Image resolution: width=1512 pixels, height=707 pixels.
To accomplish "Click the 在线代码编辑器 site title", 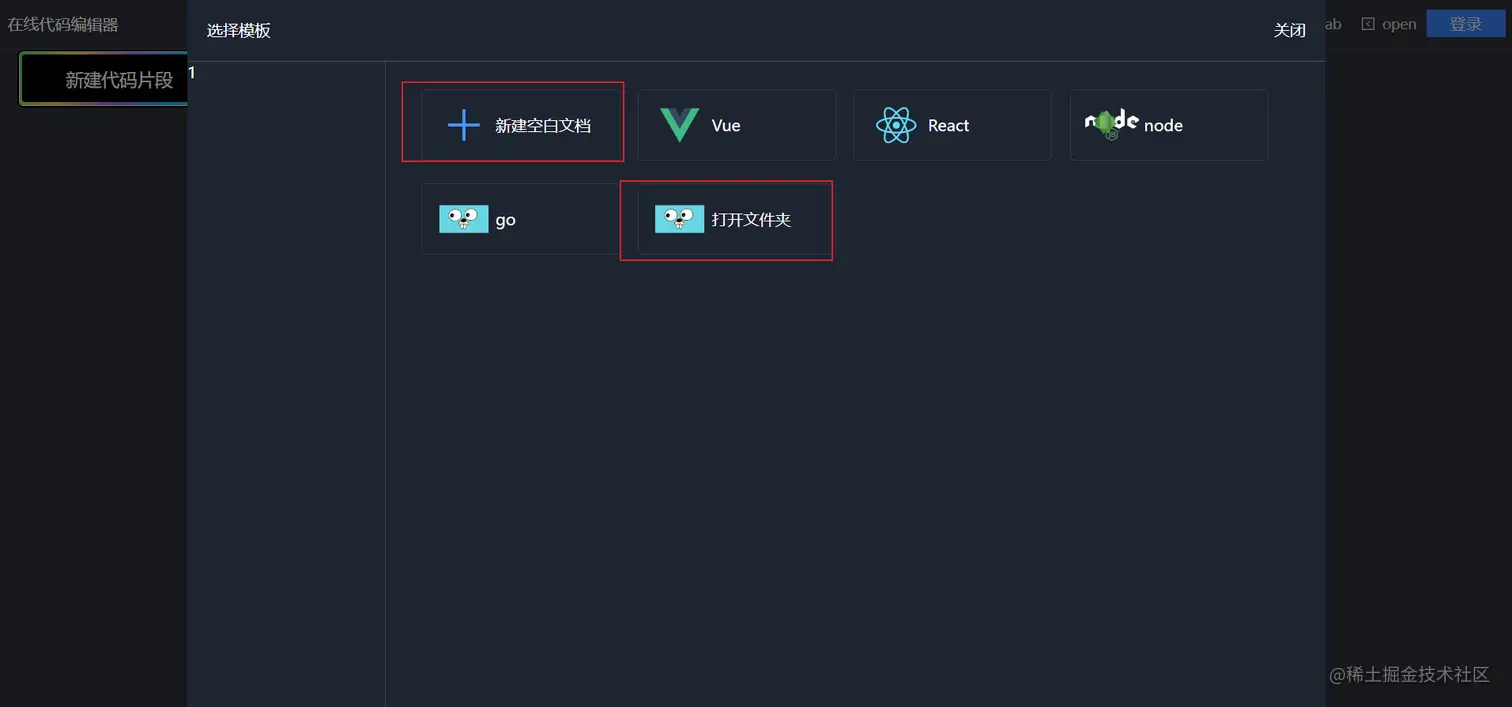I will pos(63,24).
